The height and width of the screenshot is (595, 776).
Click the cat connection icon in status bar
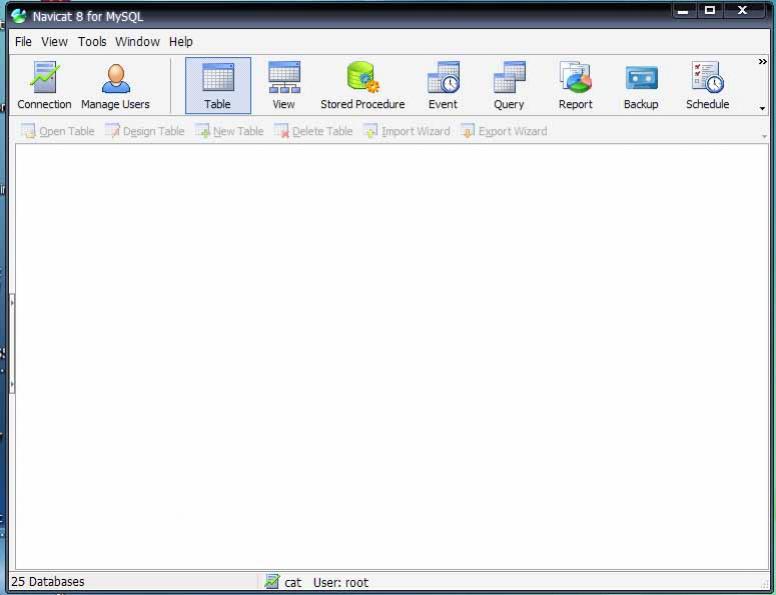pos(272,581)
